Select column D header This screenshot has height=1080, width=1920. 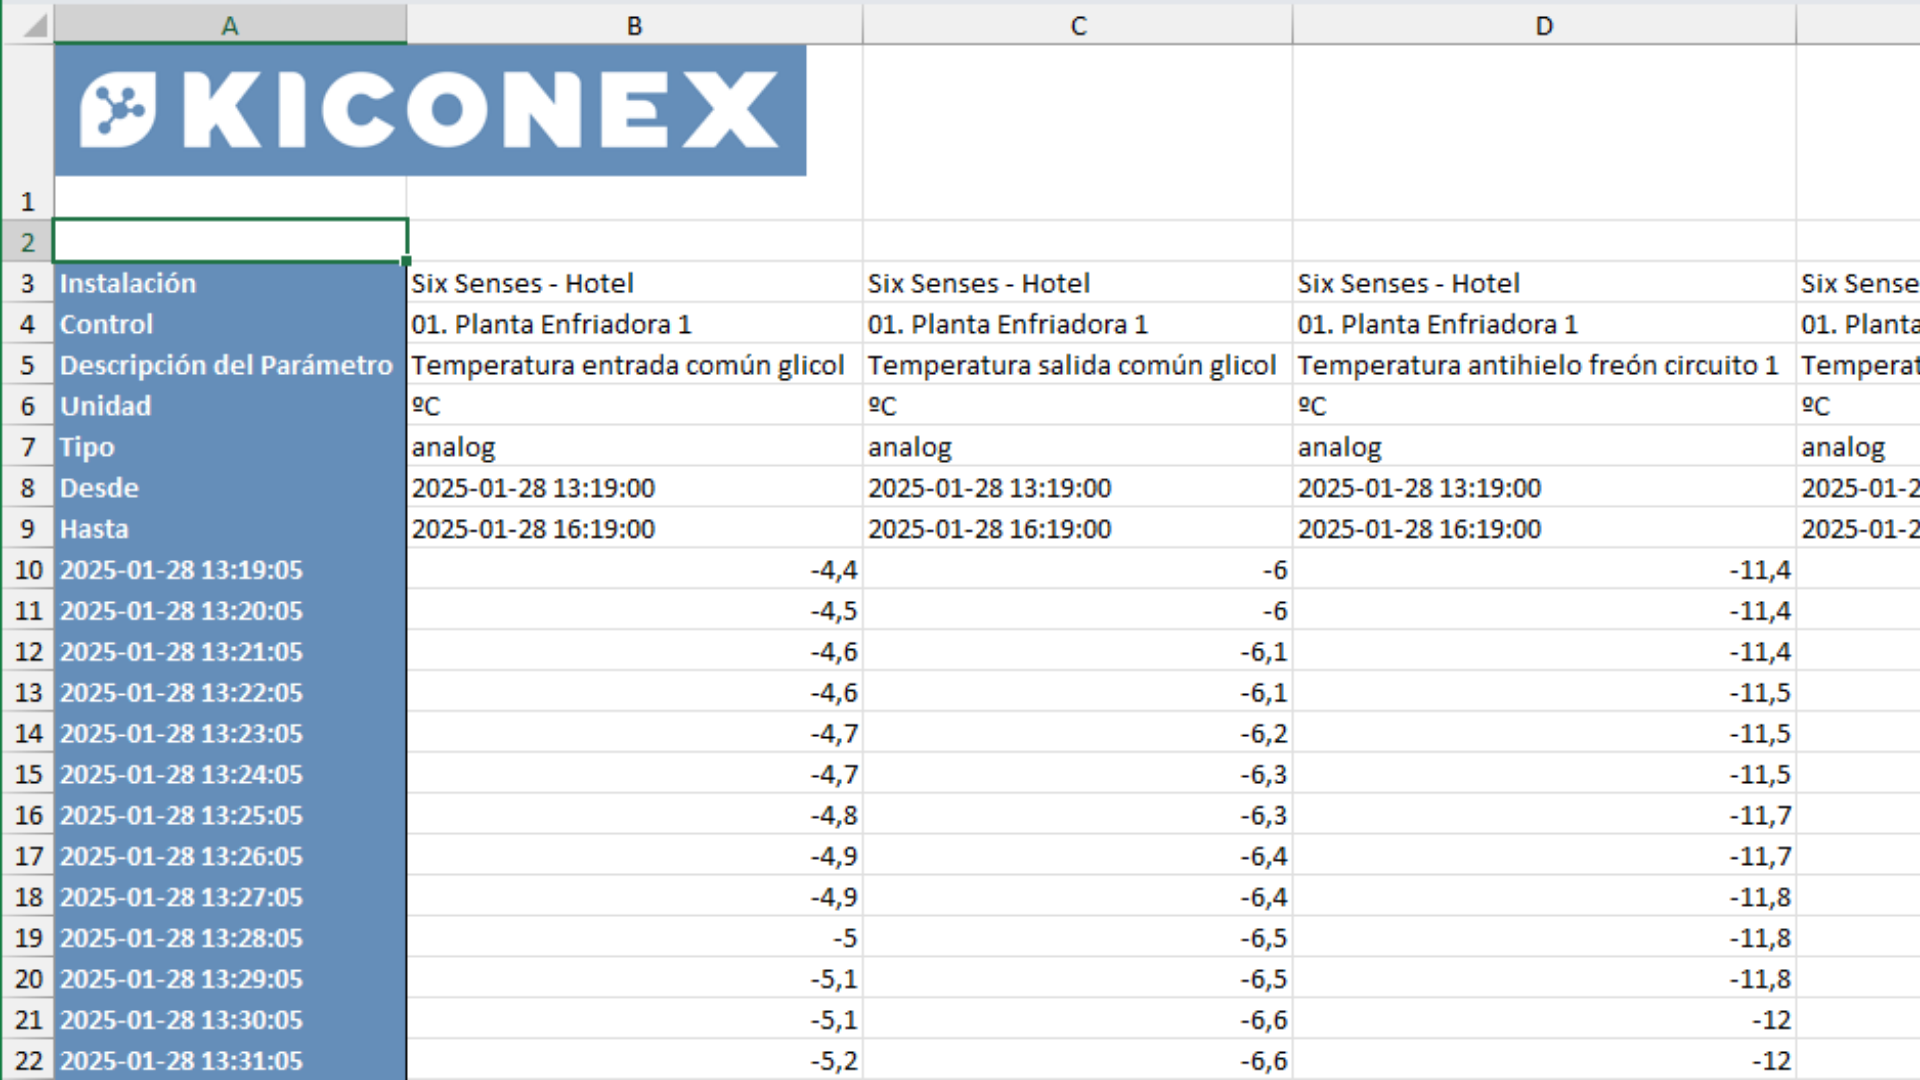click(x=1543, y=26)
